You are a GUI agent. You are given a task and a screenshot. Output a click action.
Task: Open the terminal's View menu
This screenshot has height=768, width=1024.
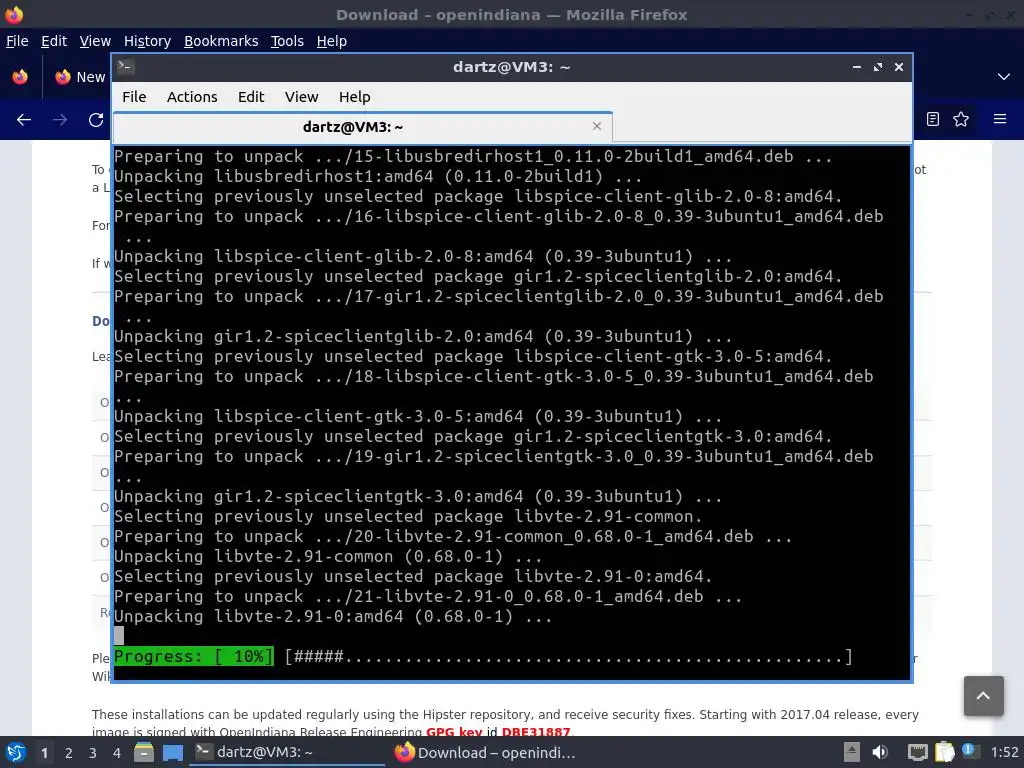click(x=301, y=97)
